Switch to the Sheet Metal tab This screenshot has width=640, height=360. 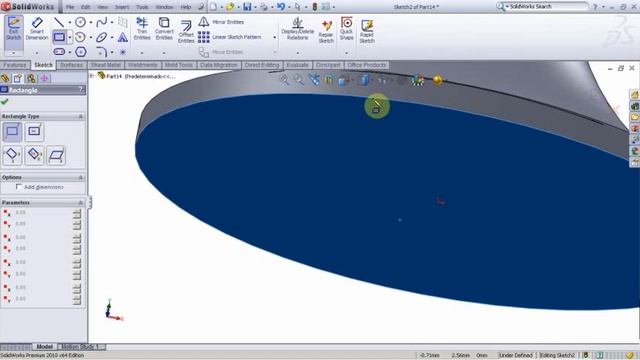[106, 65]
